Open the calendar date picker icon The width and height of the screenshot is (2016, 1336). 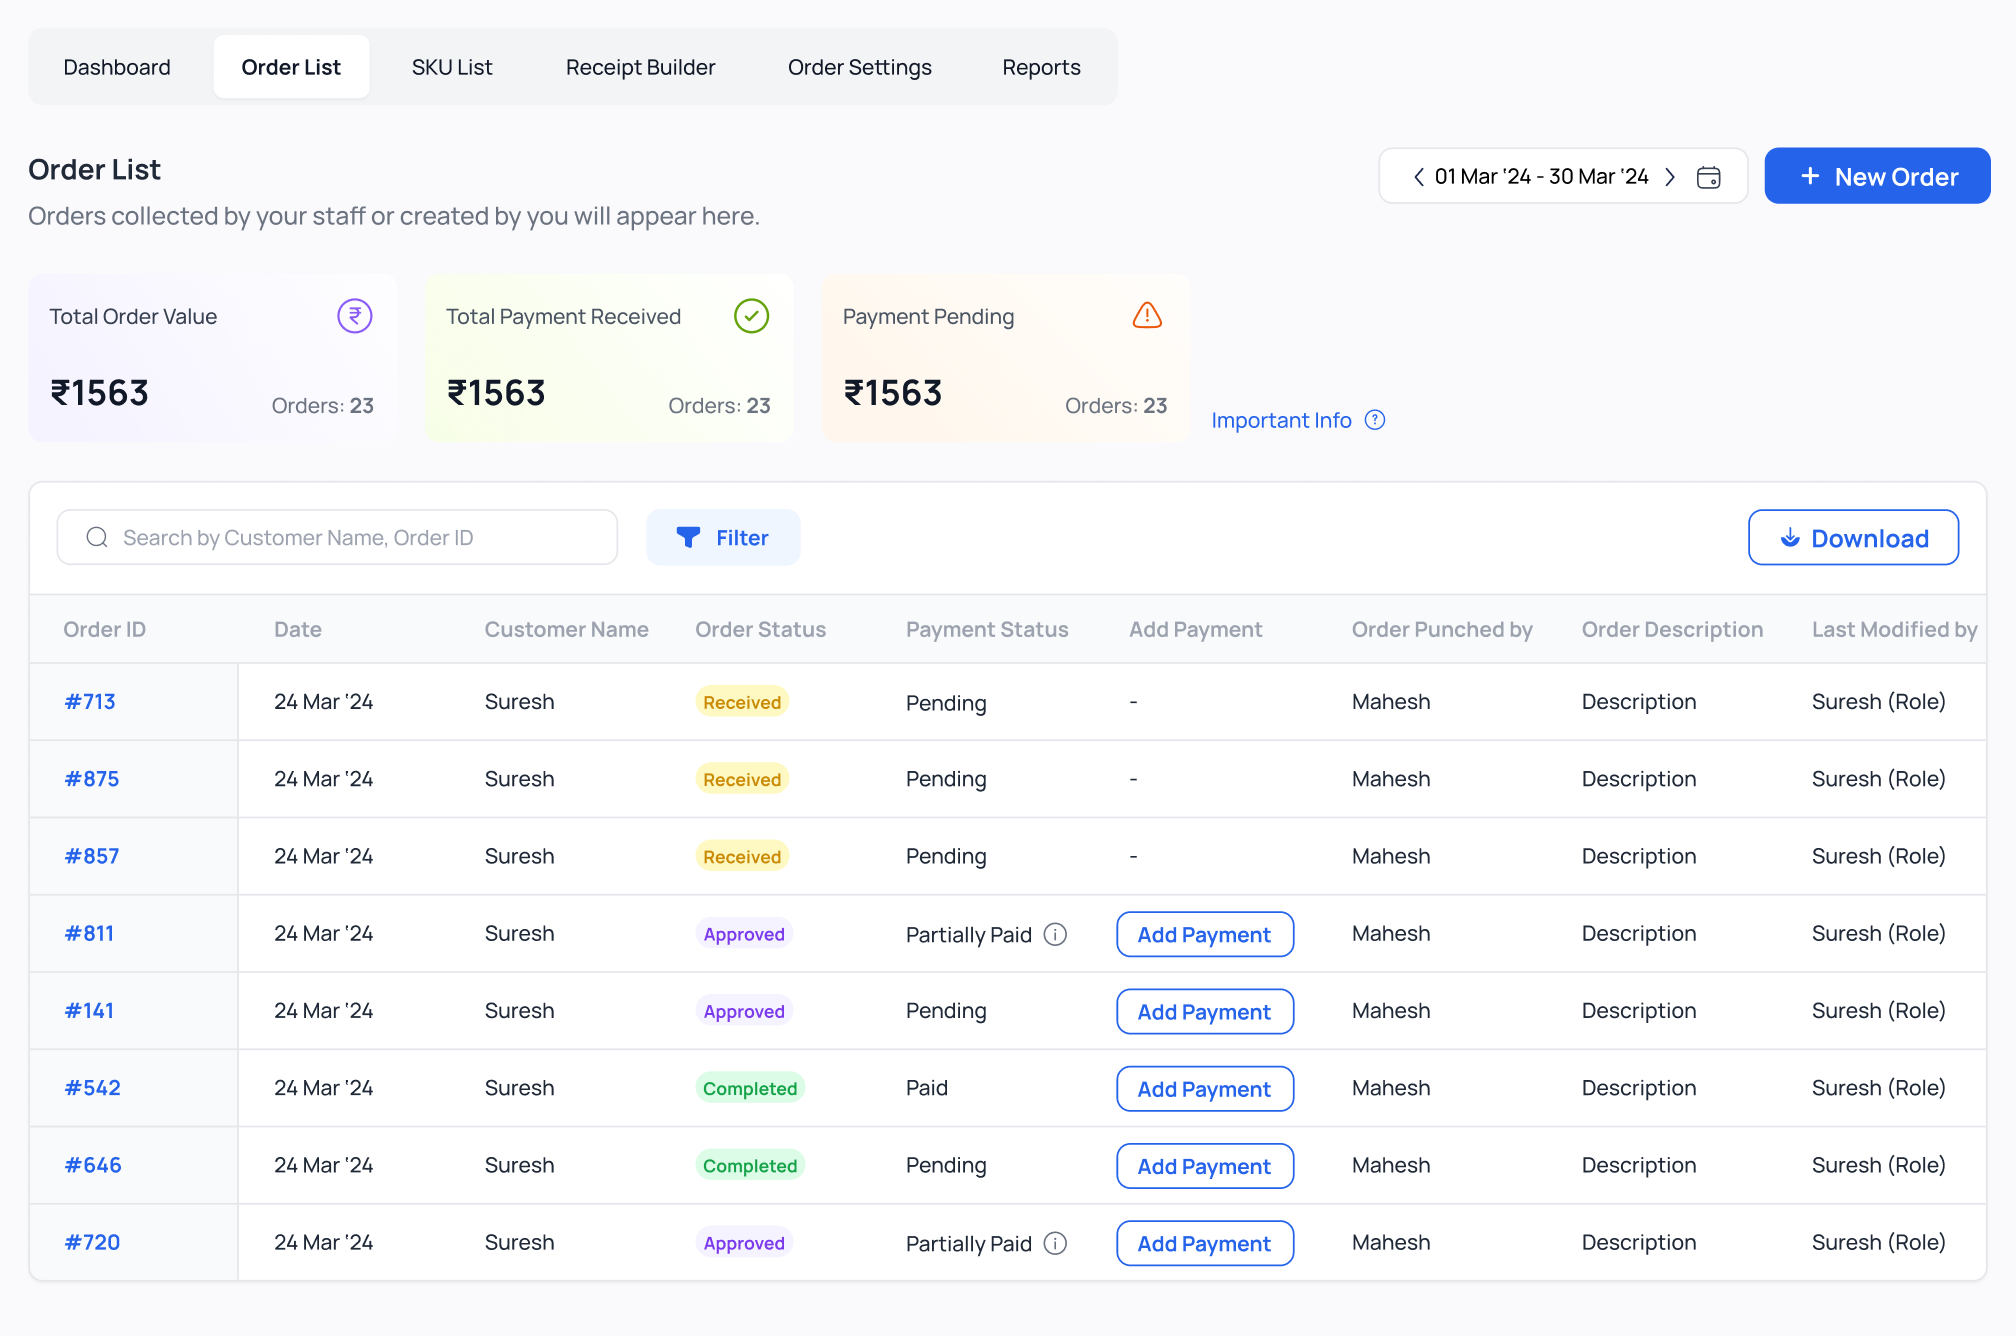point(1709,177)
